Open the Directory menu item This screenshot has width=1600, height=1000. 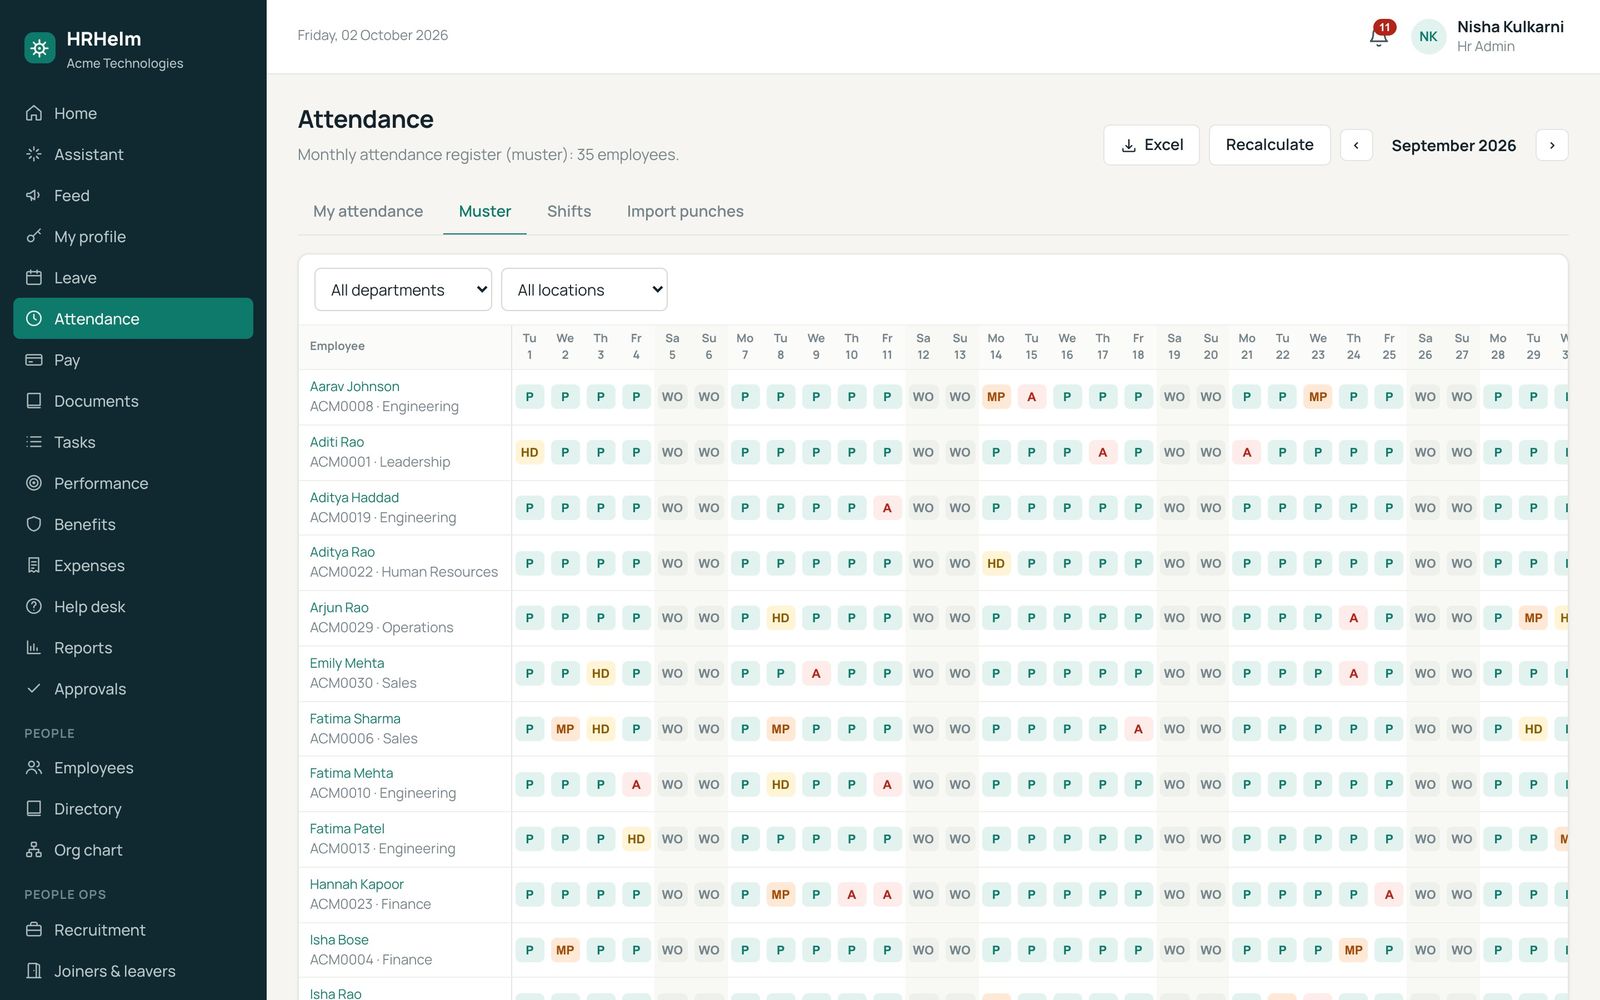(x=133, y=808)
